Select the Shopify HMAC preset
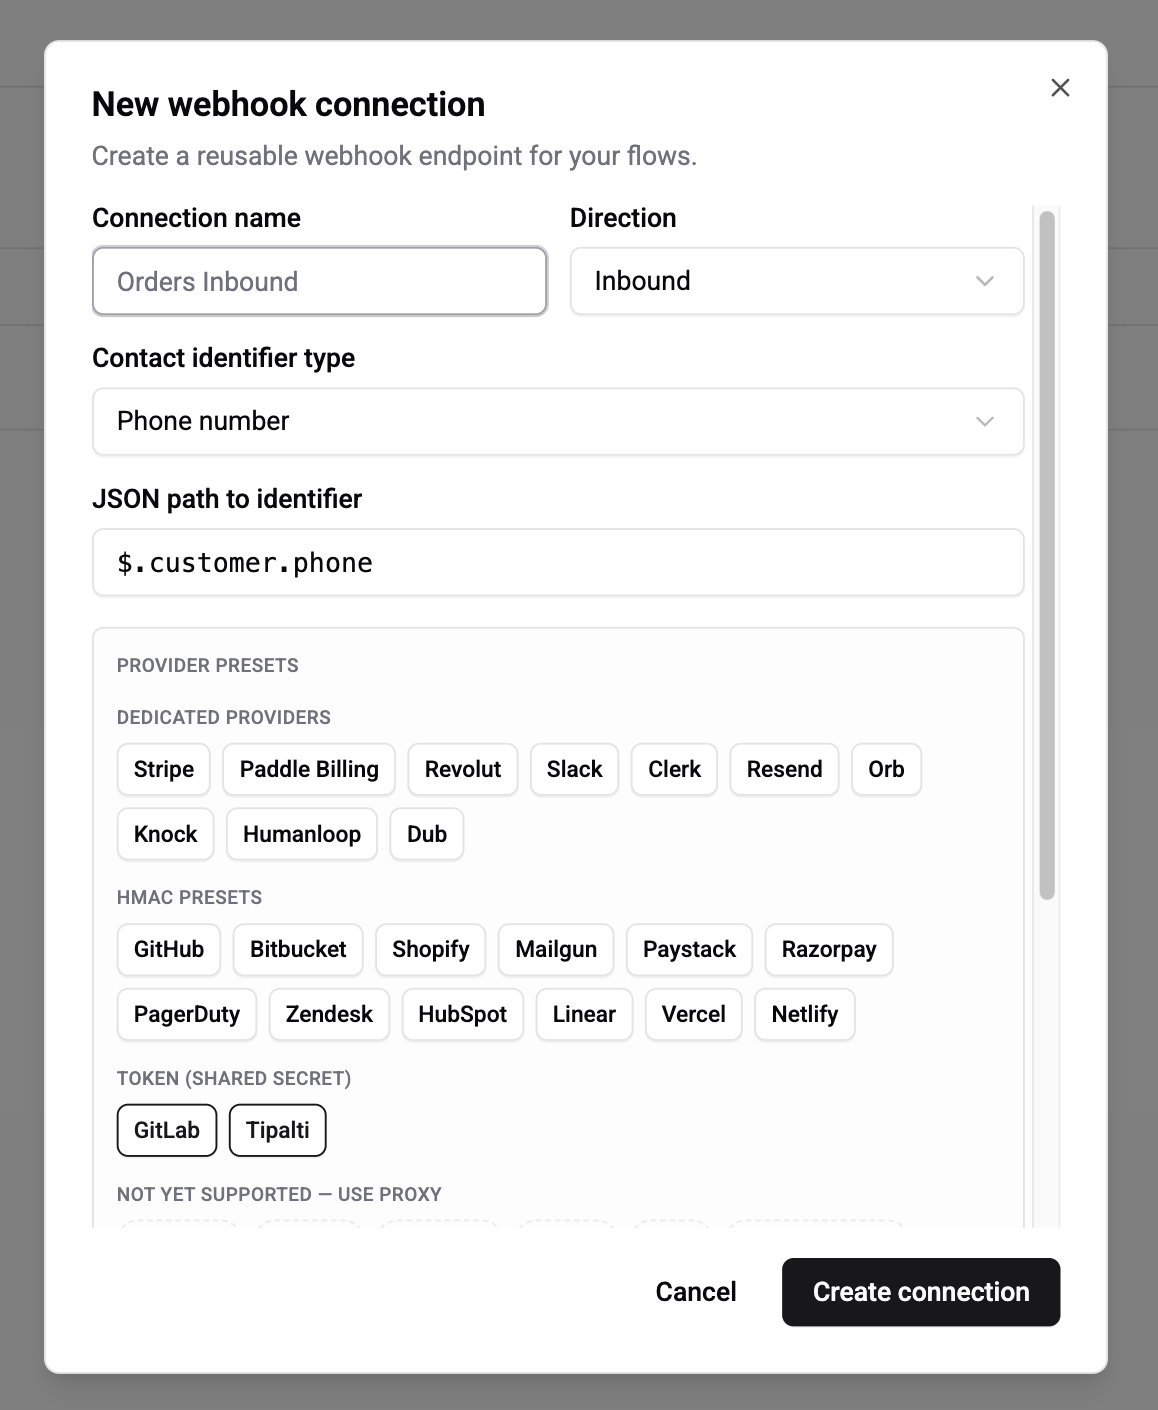Viewport: 1158px width, 1410px height. [430, 949]
